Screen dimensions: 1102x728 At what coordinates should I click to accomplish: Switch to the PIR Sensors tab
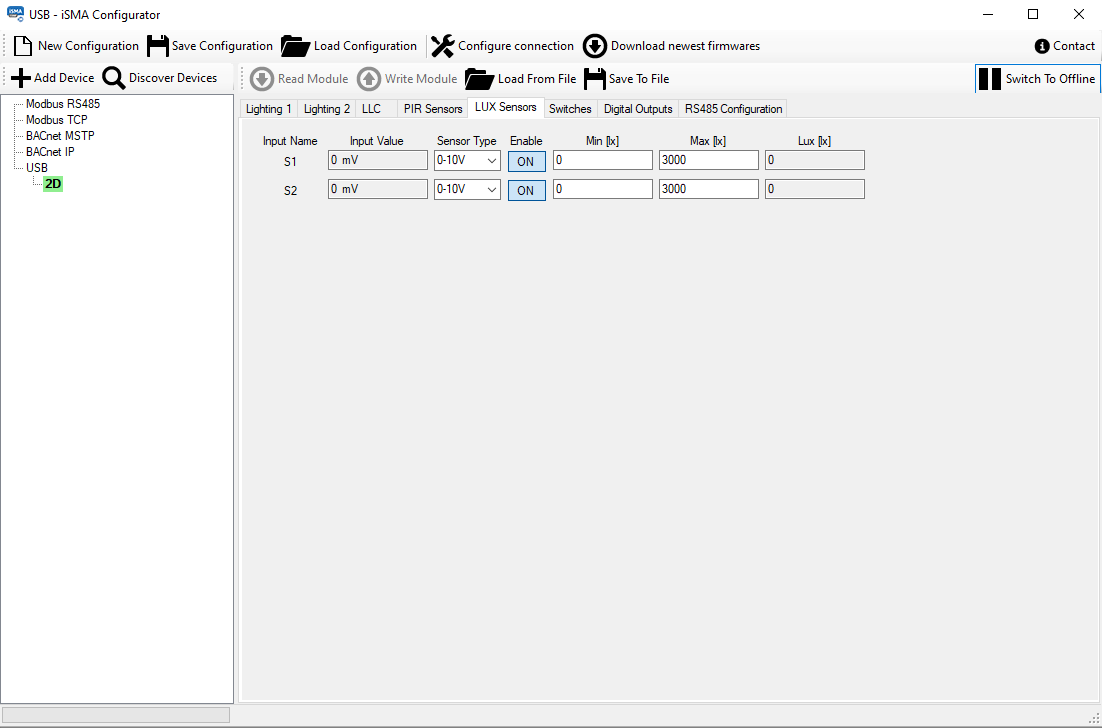[433, 109]
